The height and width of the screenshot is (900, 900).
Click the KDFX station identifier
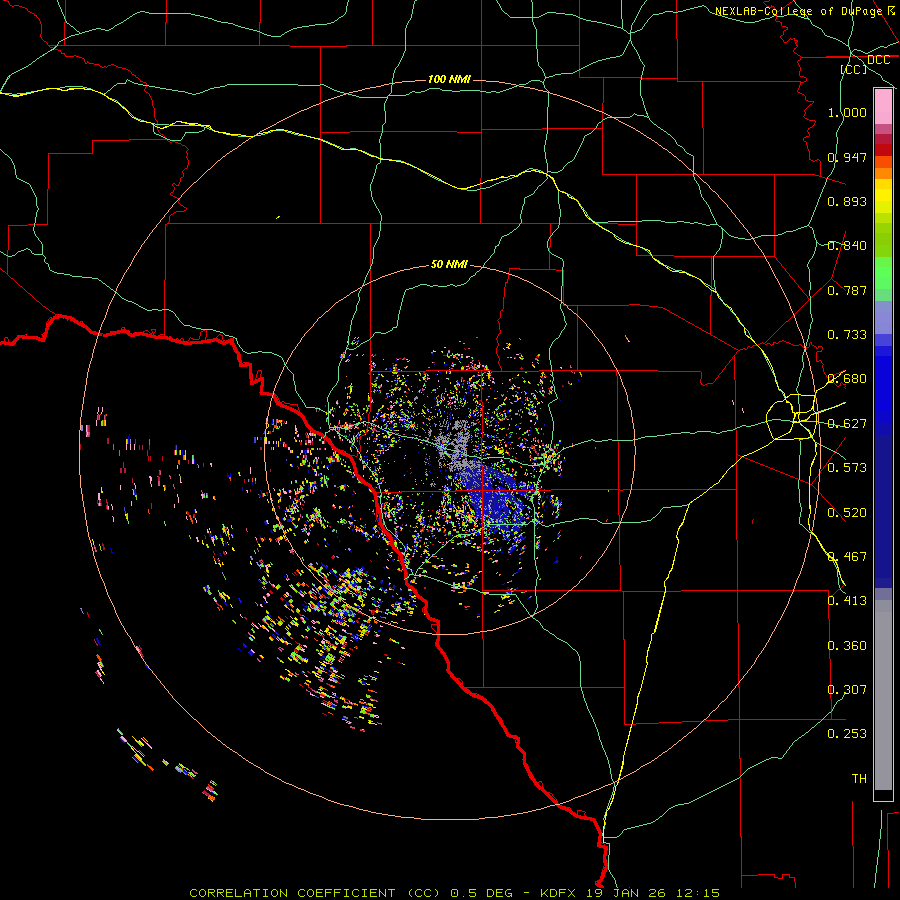click(x=560, y=893)
